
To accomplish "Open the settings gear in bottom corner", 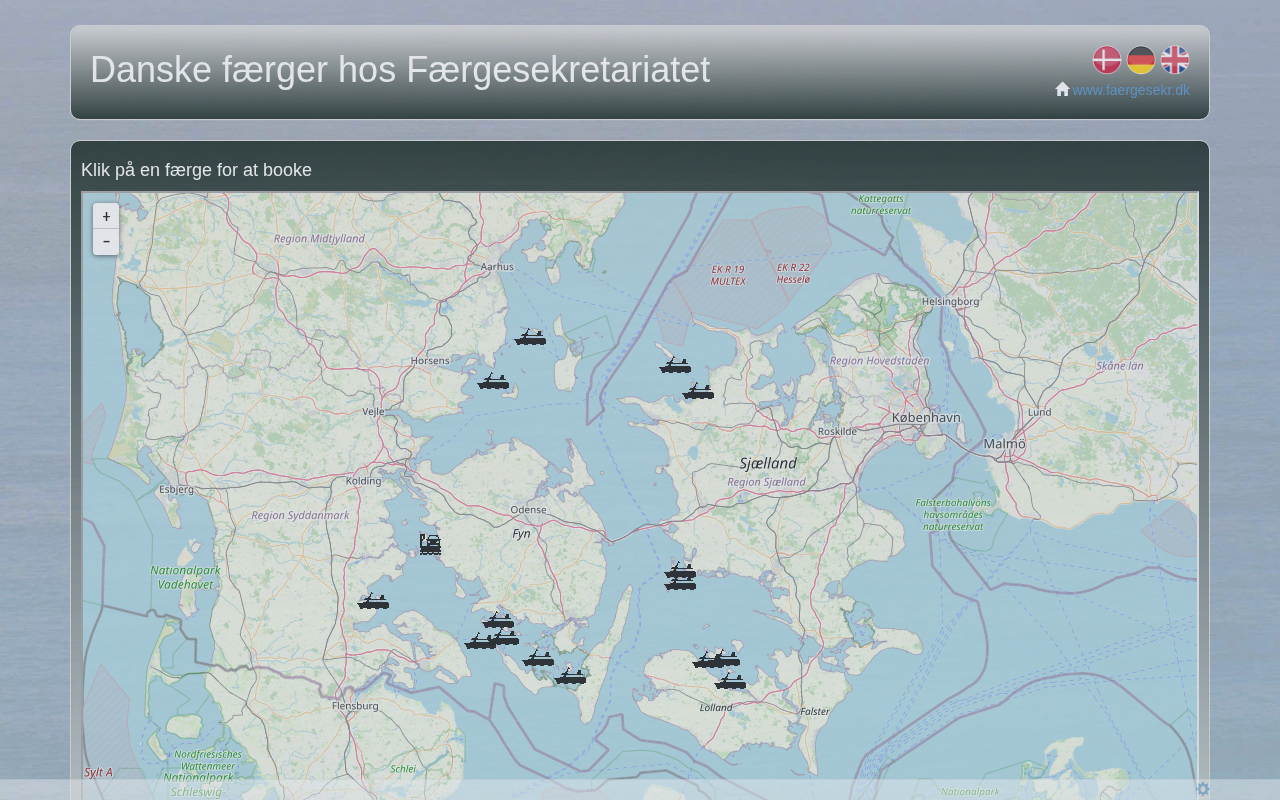I will [x=1203, y=789].
